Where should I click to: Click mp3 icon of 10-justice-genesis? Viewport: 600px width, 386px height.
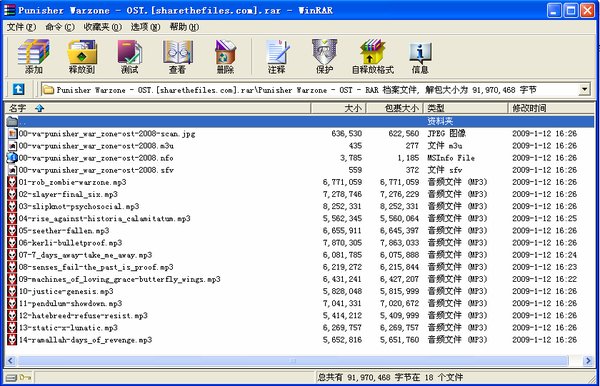[12, 291]
